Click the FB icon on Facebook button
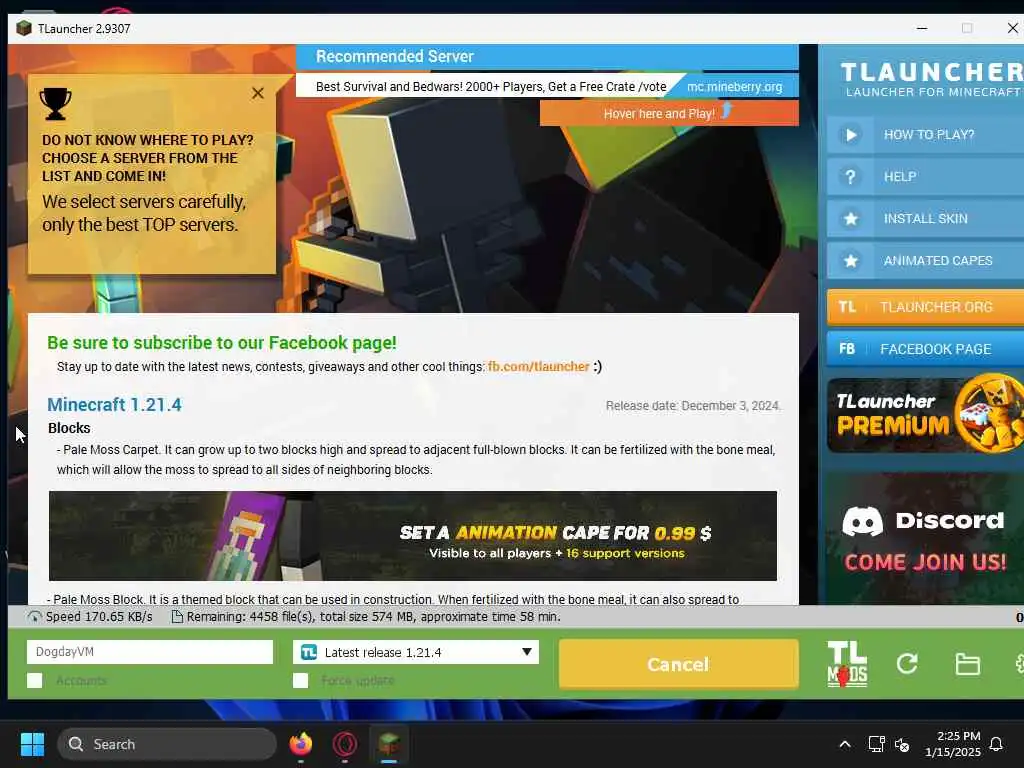 pos(847,349)
